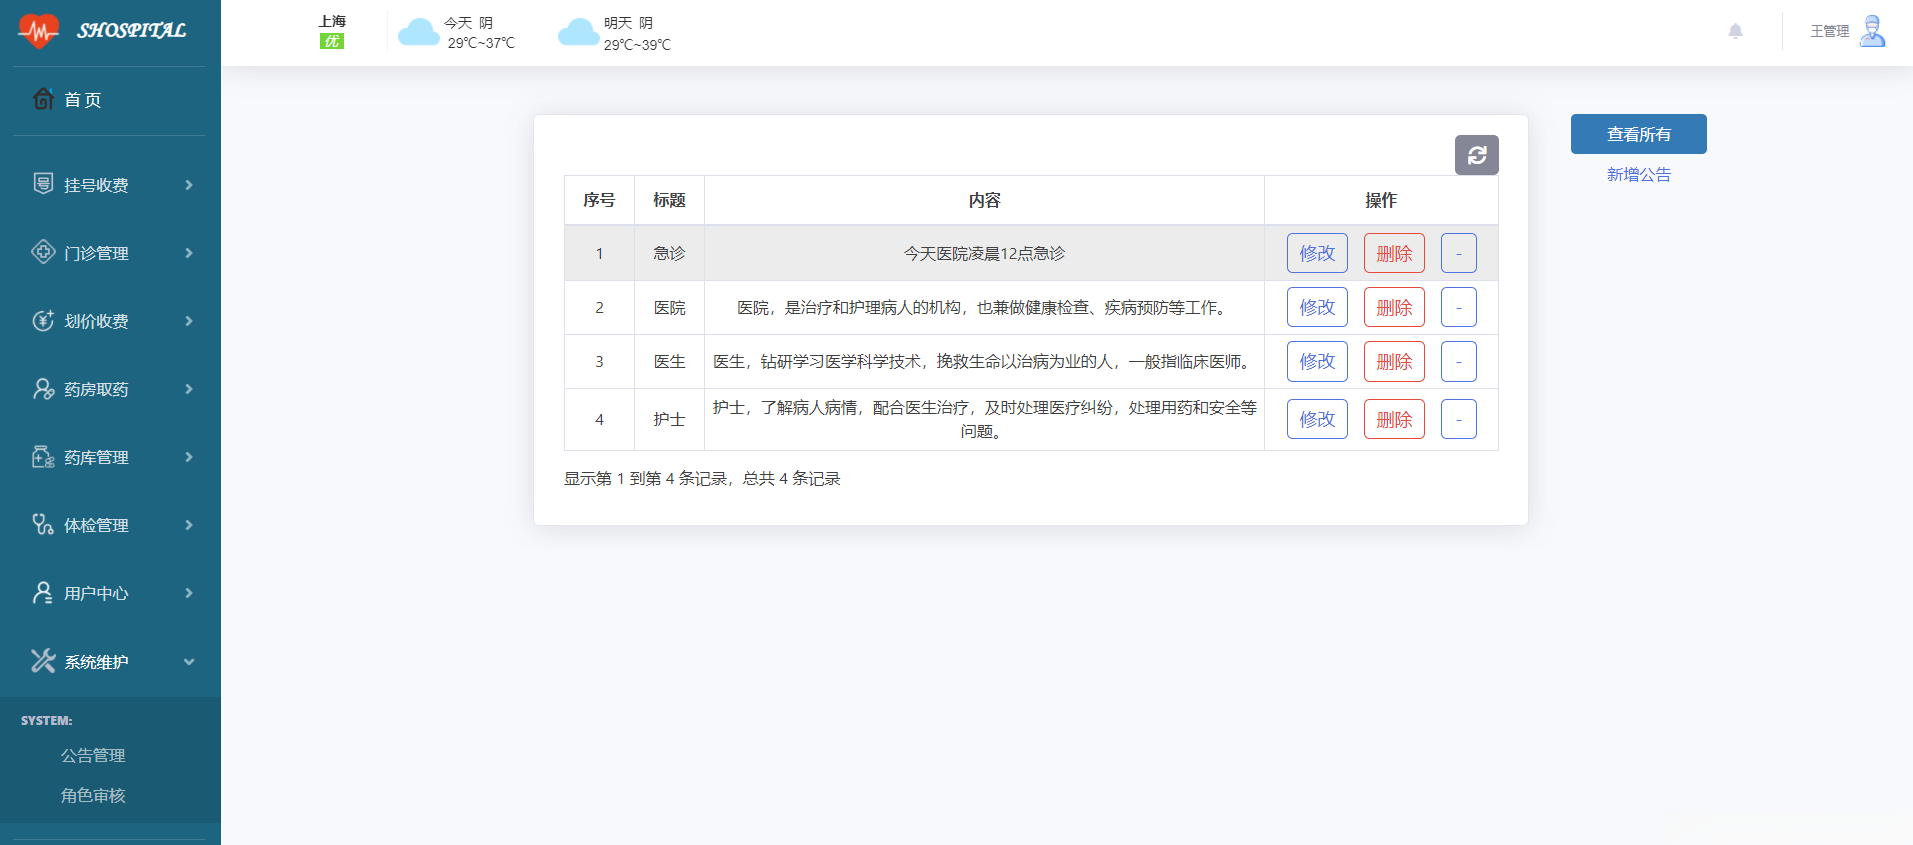Screen dimensions: 1913x845
Task: Open the 角色审核 submenu item
Action: (93, 796)
